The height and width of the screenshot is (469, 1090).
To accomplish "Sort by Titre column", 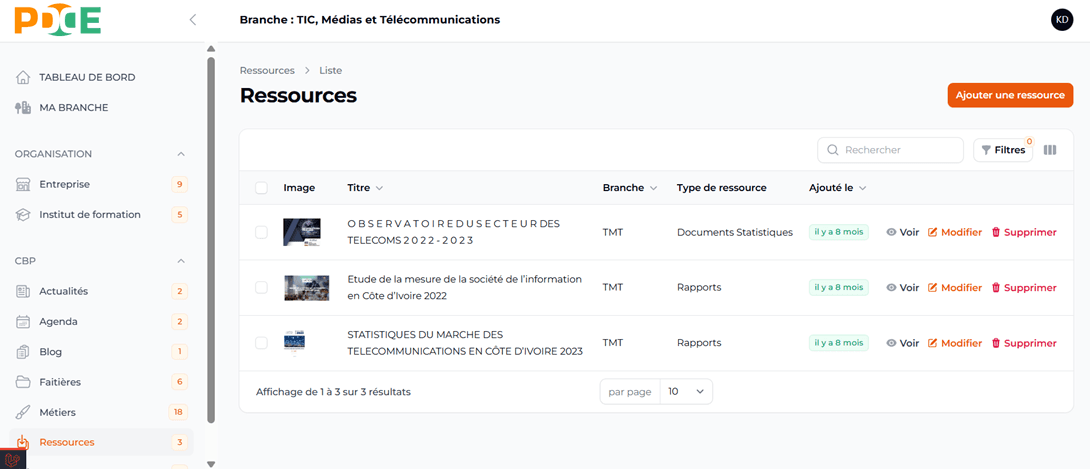I will pos(365,188).
